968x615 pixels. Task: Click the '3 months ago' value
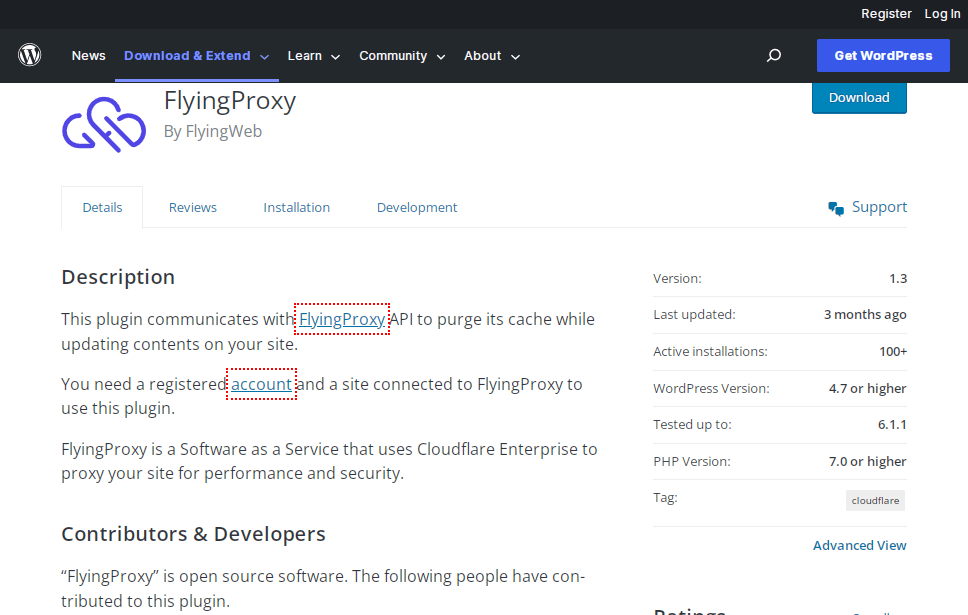[x=865, y=314]
